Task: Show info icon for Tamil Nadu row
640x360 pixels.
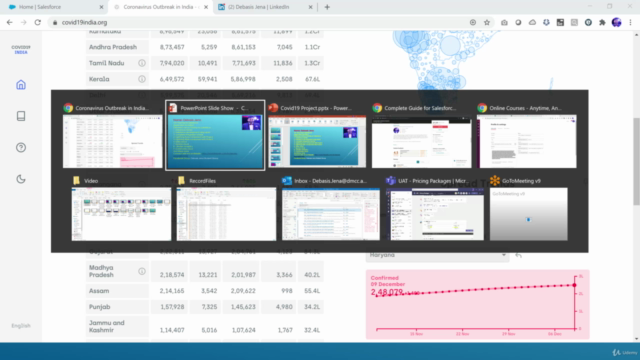Action: point(142,63)
